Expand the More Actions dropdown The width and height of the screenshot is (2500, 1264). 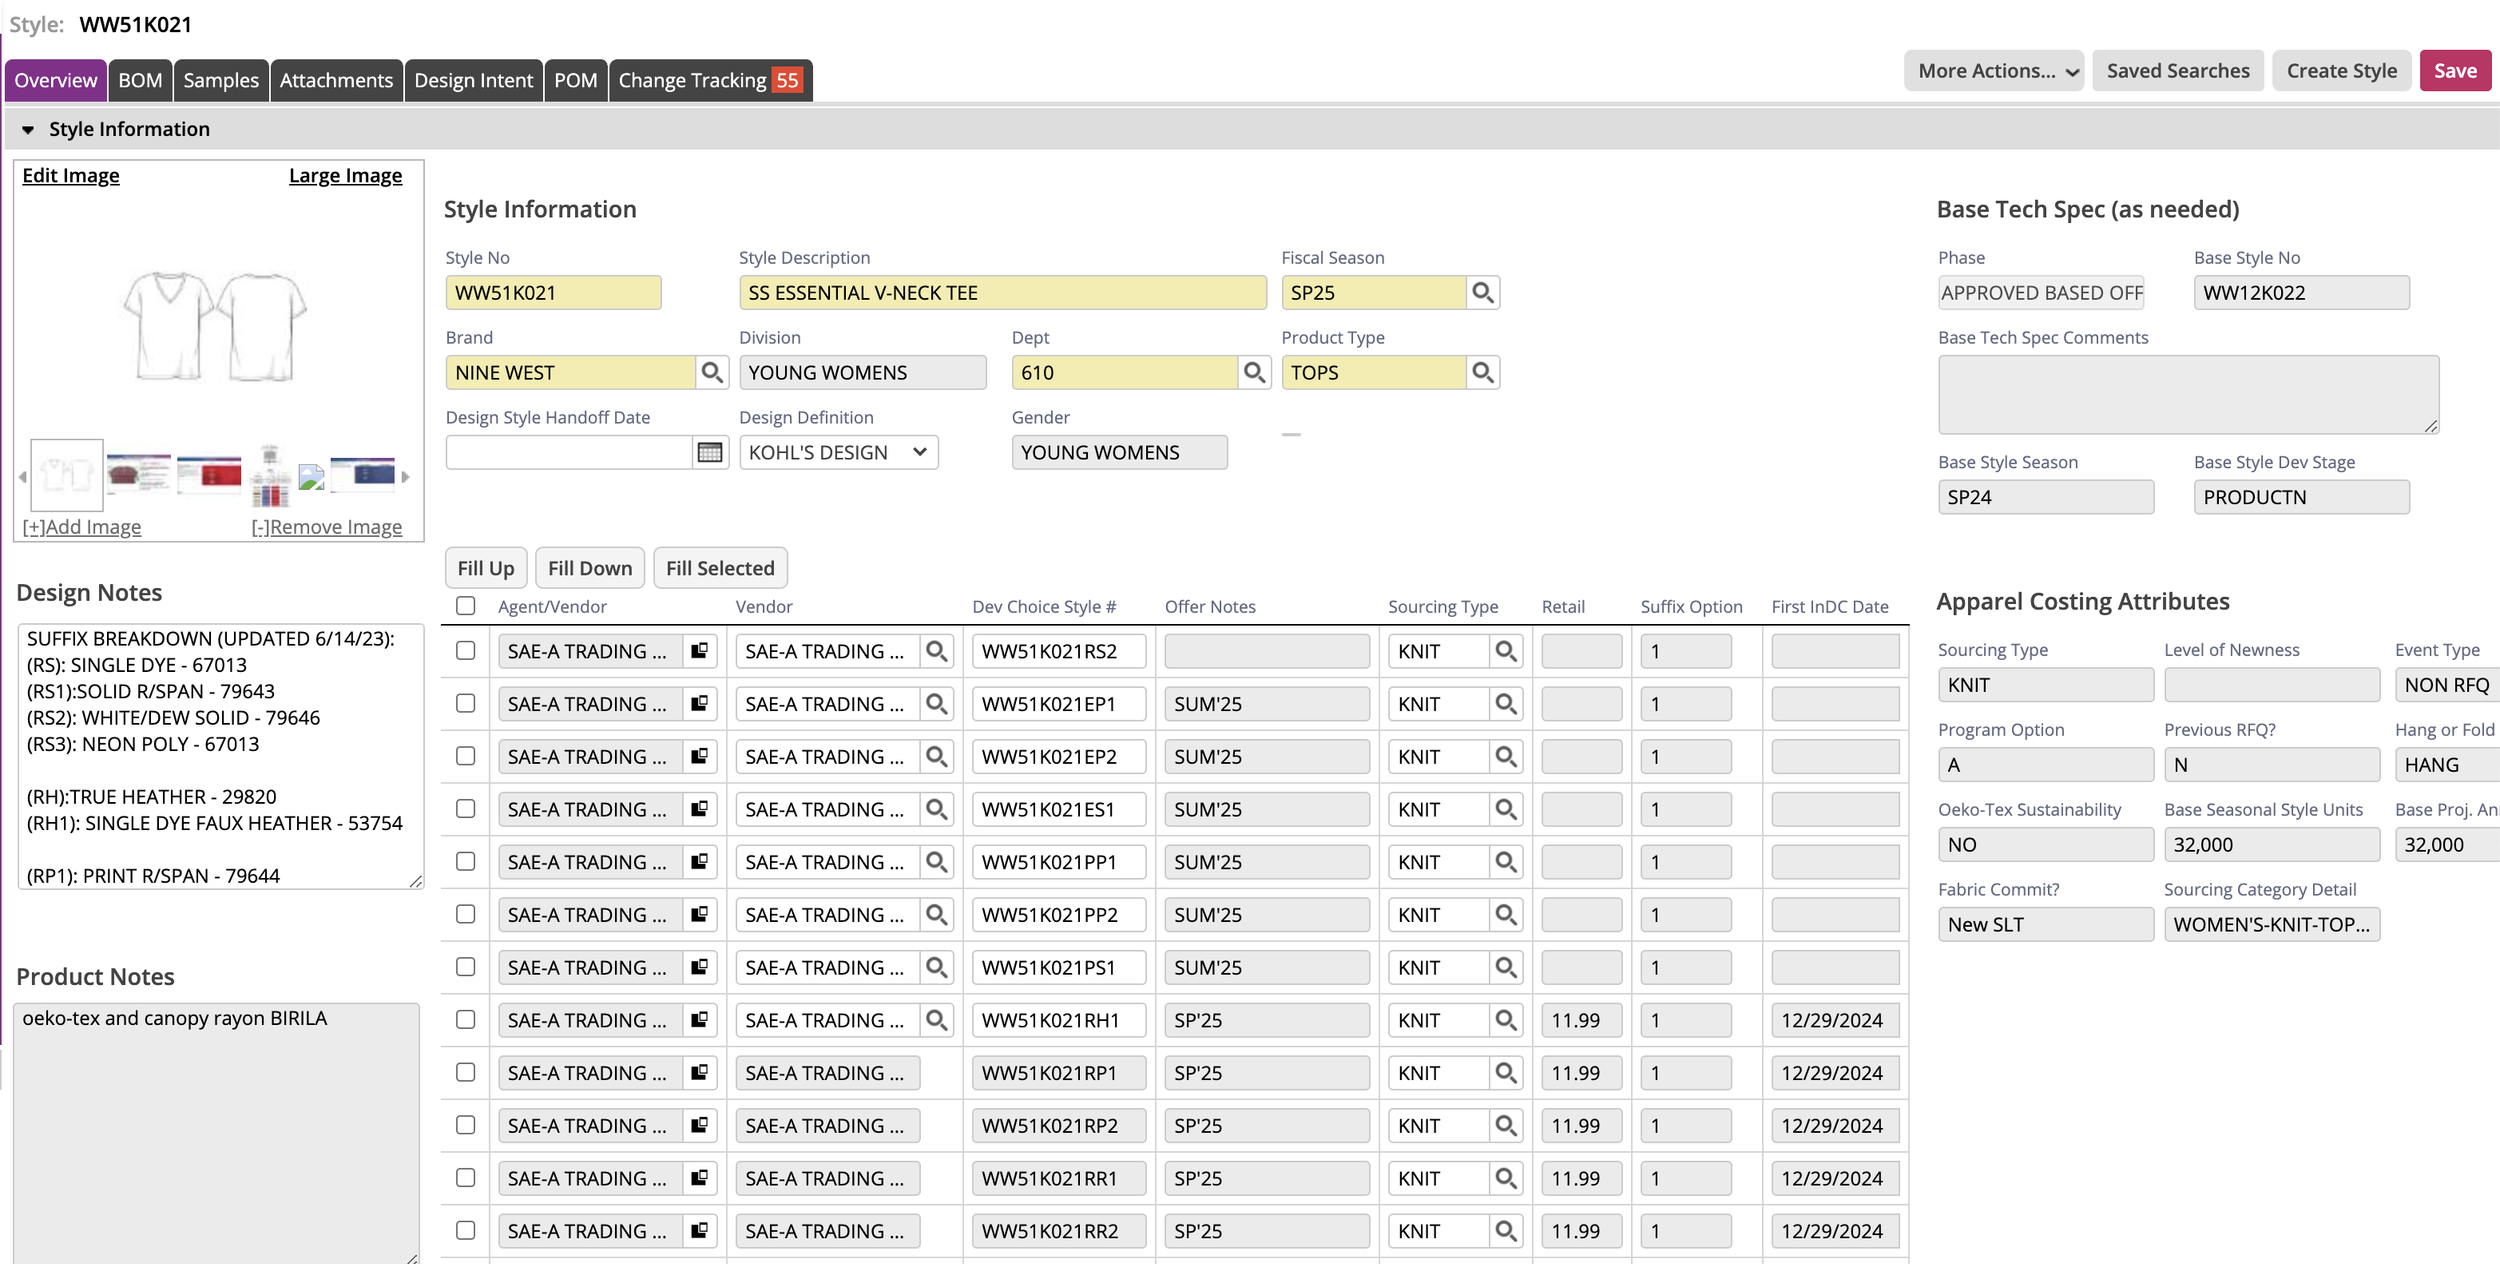1993,71
